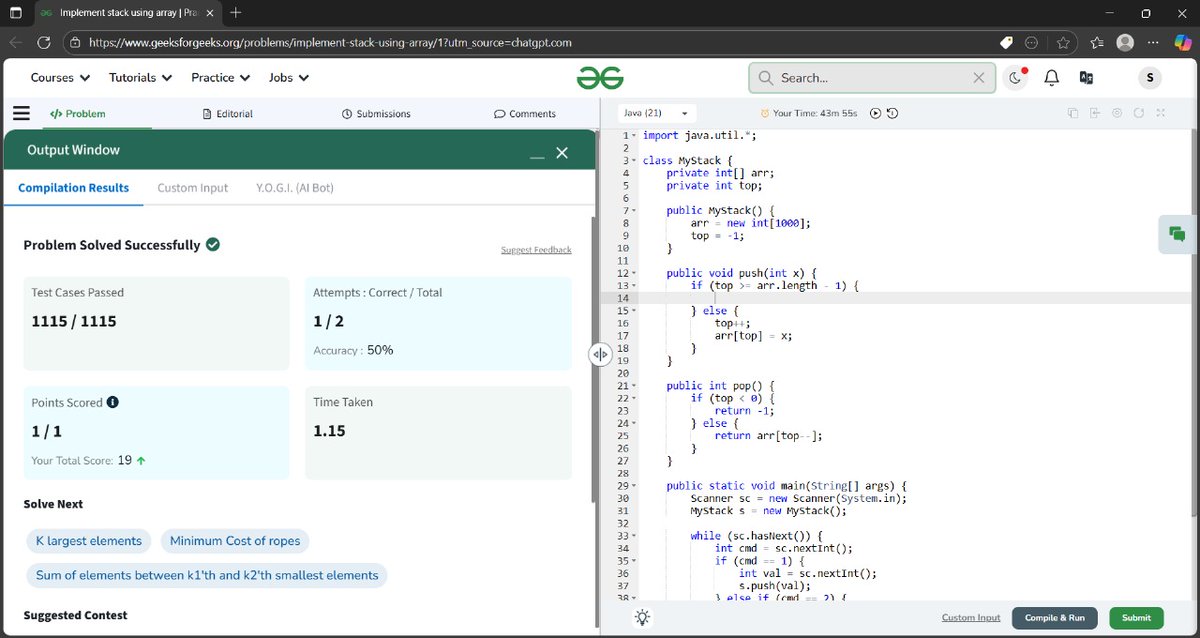The image size is (1200, 638).
Task: Start the timer play button
Action: point(875,113)
